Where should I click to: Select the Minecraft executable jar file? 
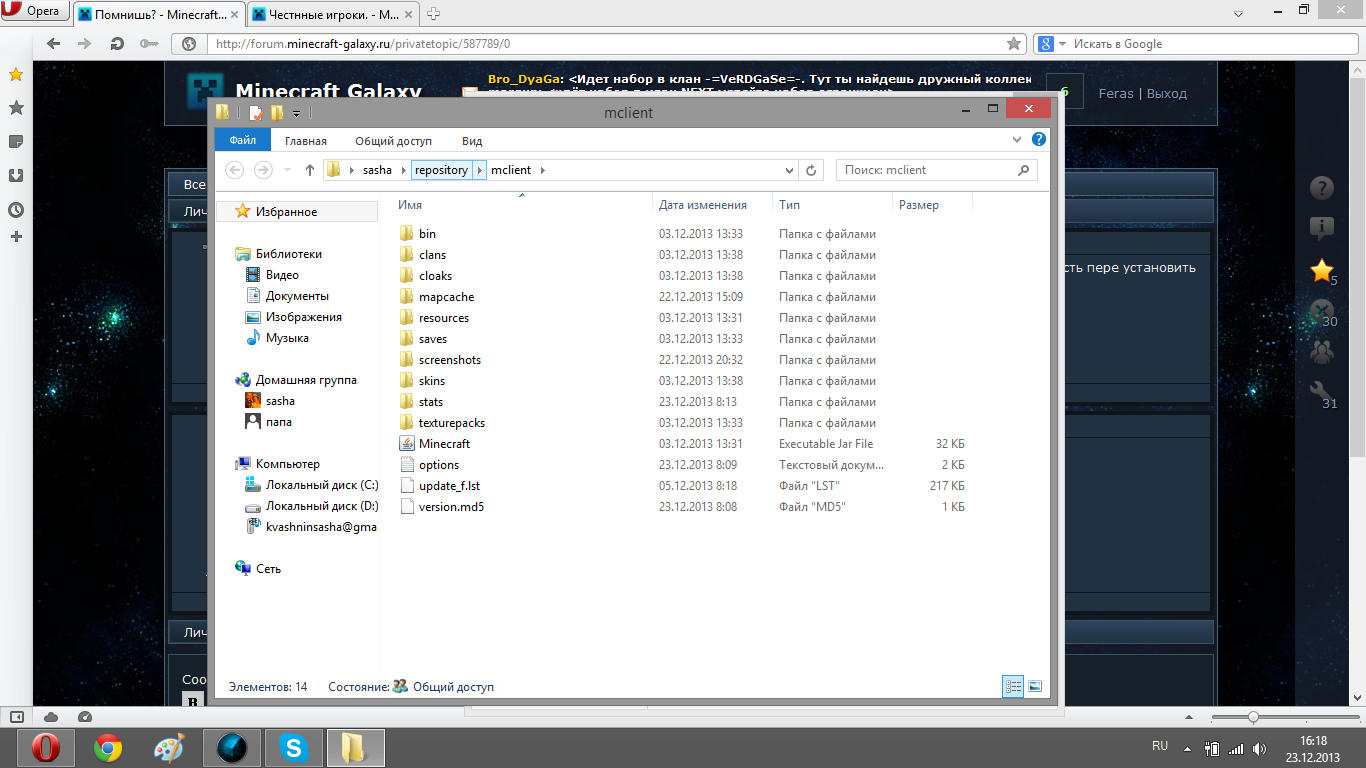444,444
